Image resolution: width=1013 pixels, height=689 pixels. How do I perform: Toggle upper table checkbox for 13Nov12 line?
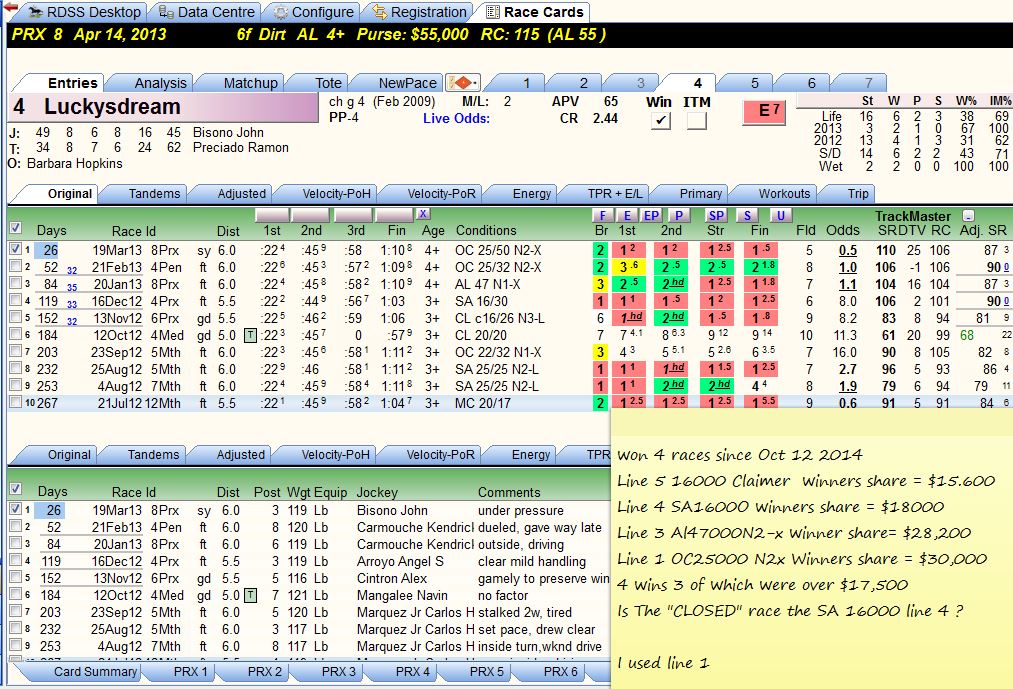(x=16, y=317)
